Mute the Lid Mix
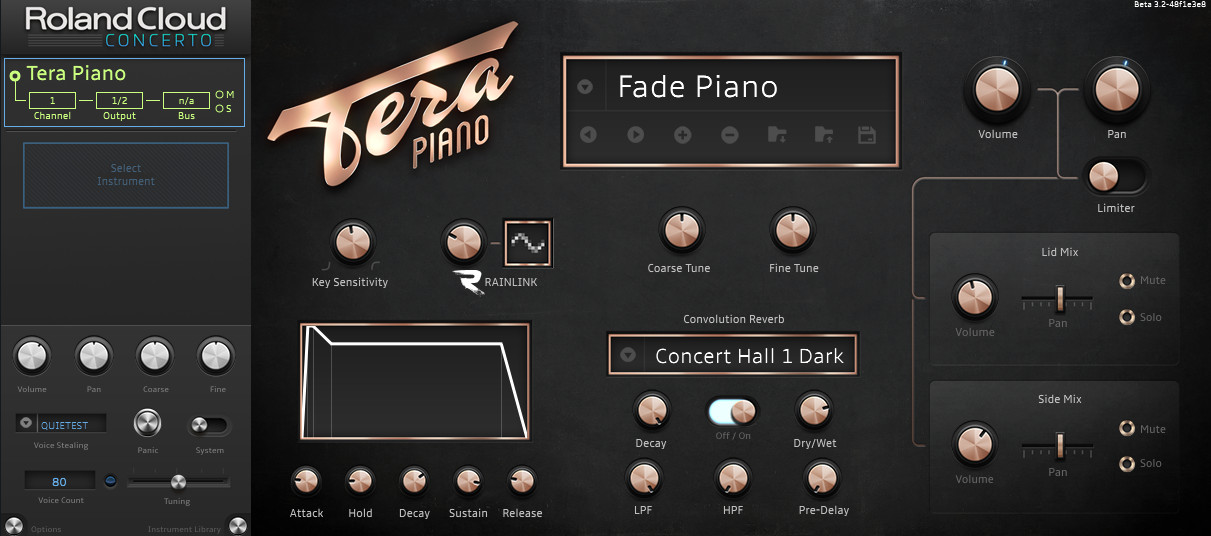Screen dimensions: 1211x536 1127,281
